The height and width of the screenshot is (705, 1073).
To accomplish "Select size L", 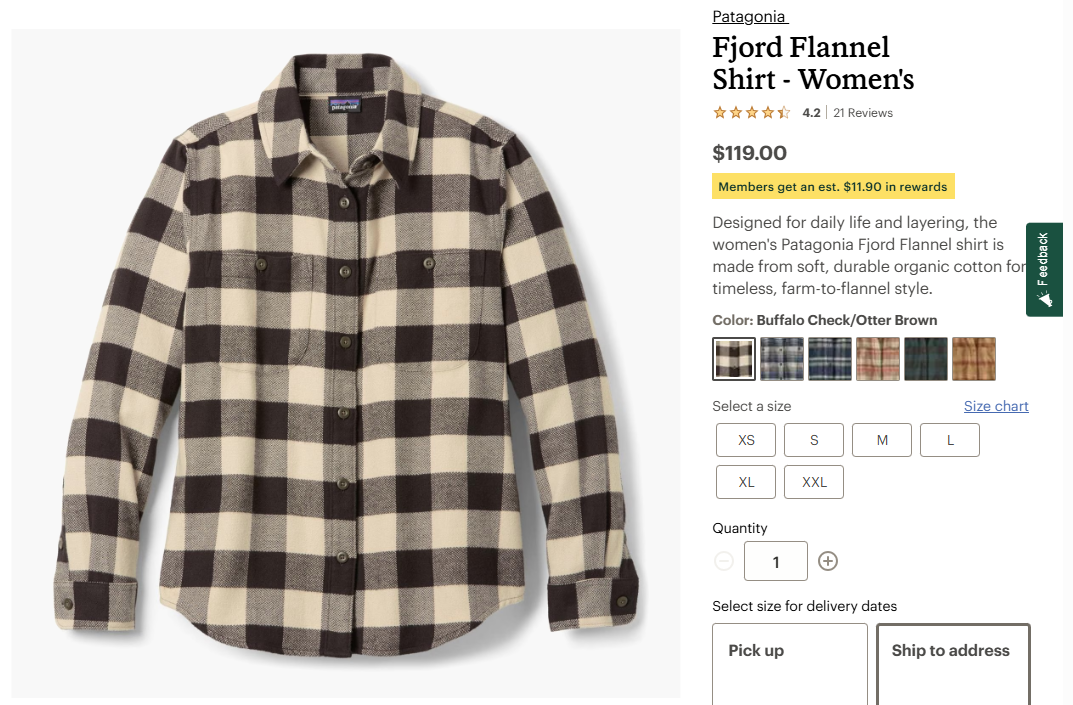I will coord(950,440).
